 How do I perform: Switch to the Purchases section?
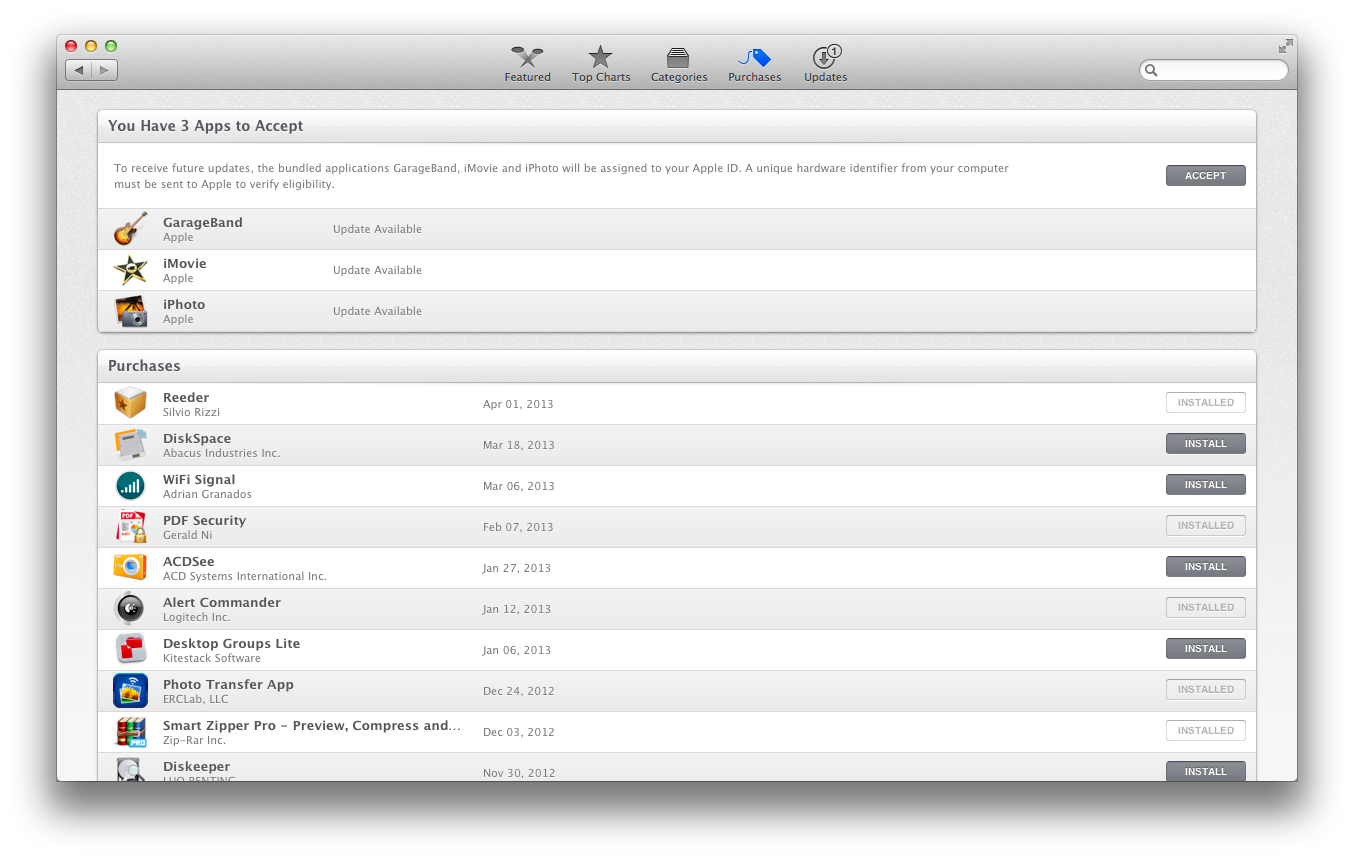click(x=754, y=64)
